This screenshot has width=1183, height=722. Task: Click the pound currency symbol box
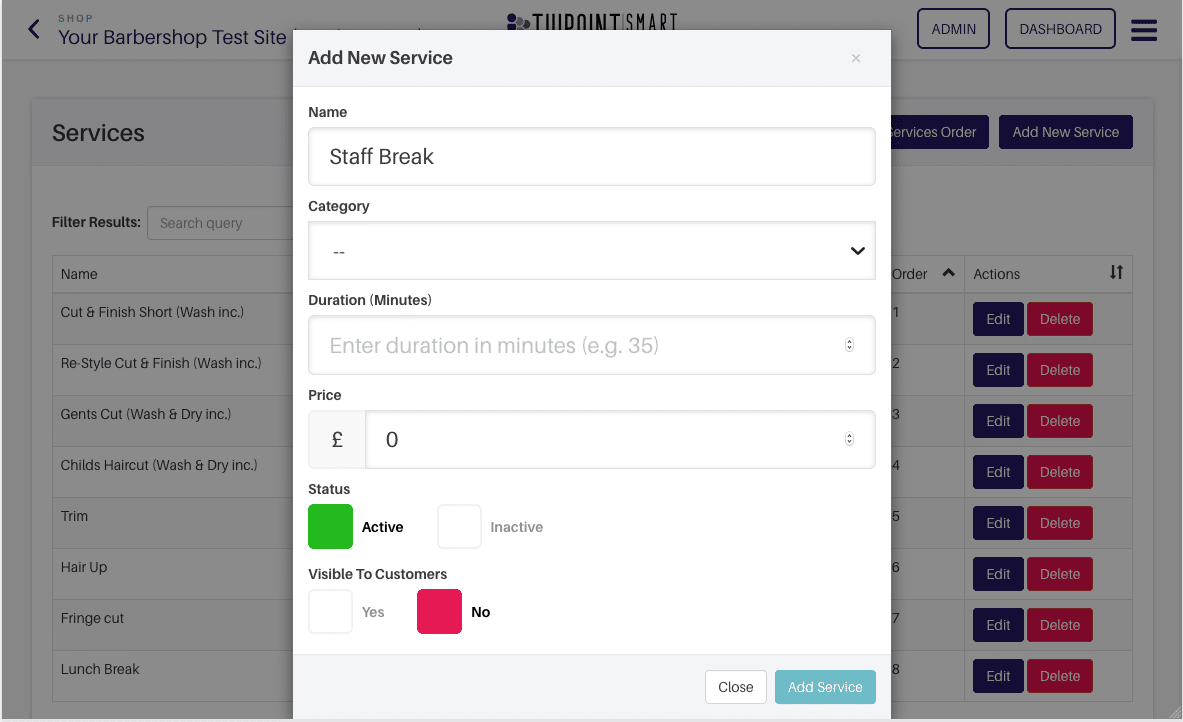point(337,439)
